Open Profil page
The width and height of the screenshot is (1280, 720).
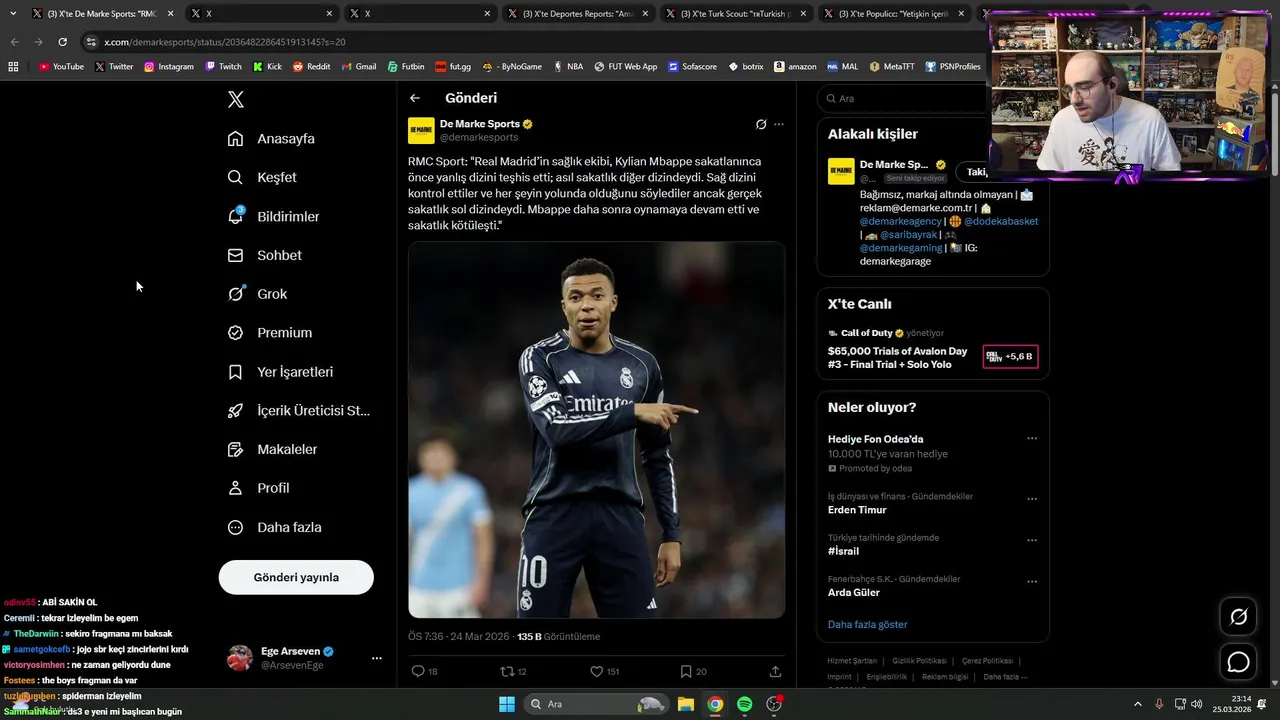coord(258,488)
